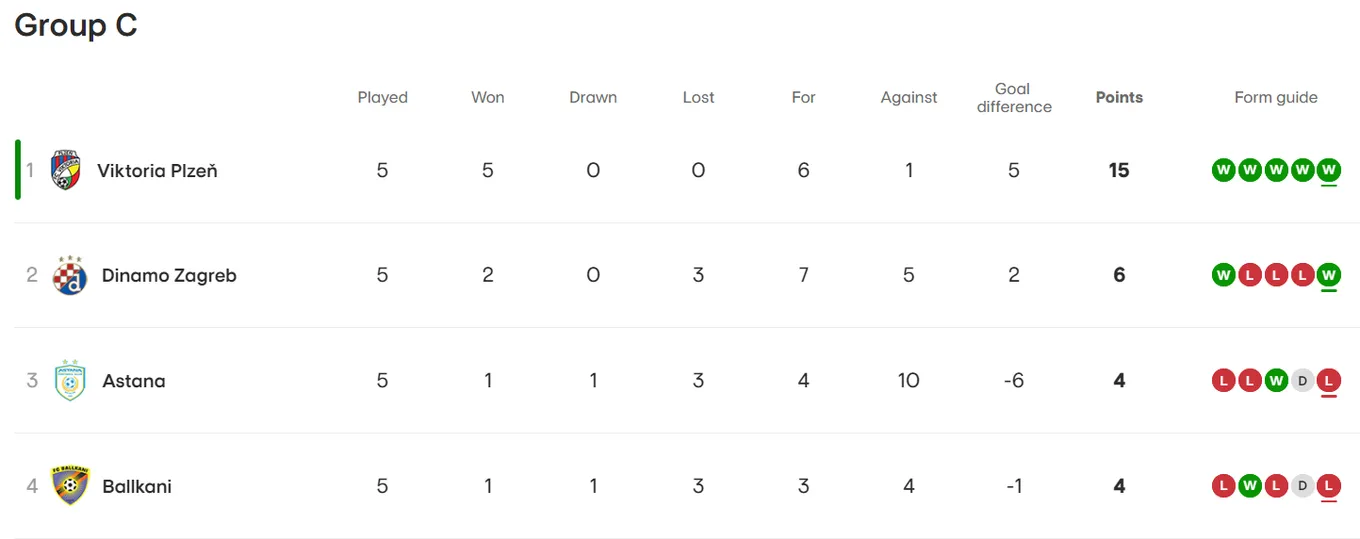
Task: Click the Group C heading
Action: pos(76,25)
